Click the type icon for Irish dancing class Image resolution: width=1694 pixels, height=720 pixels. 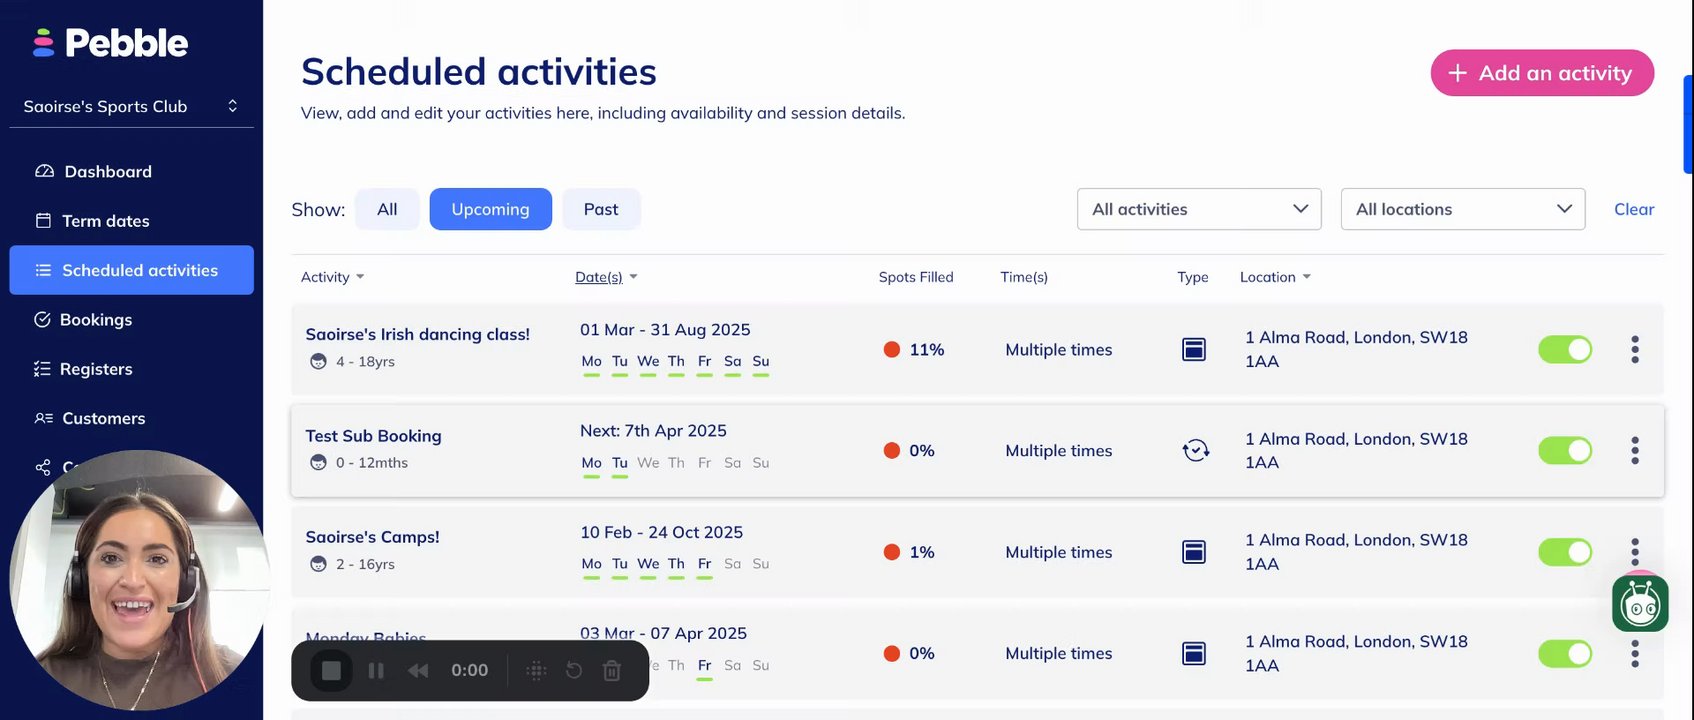click(1194, 349)
